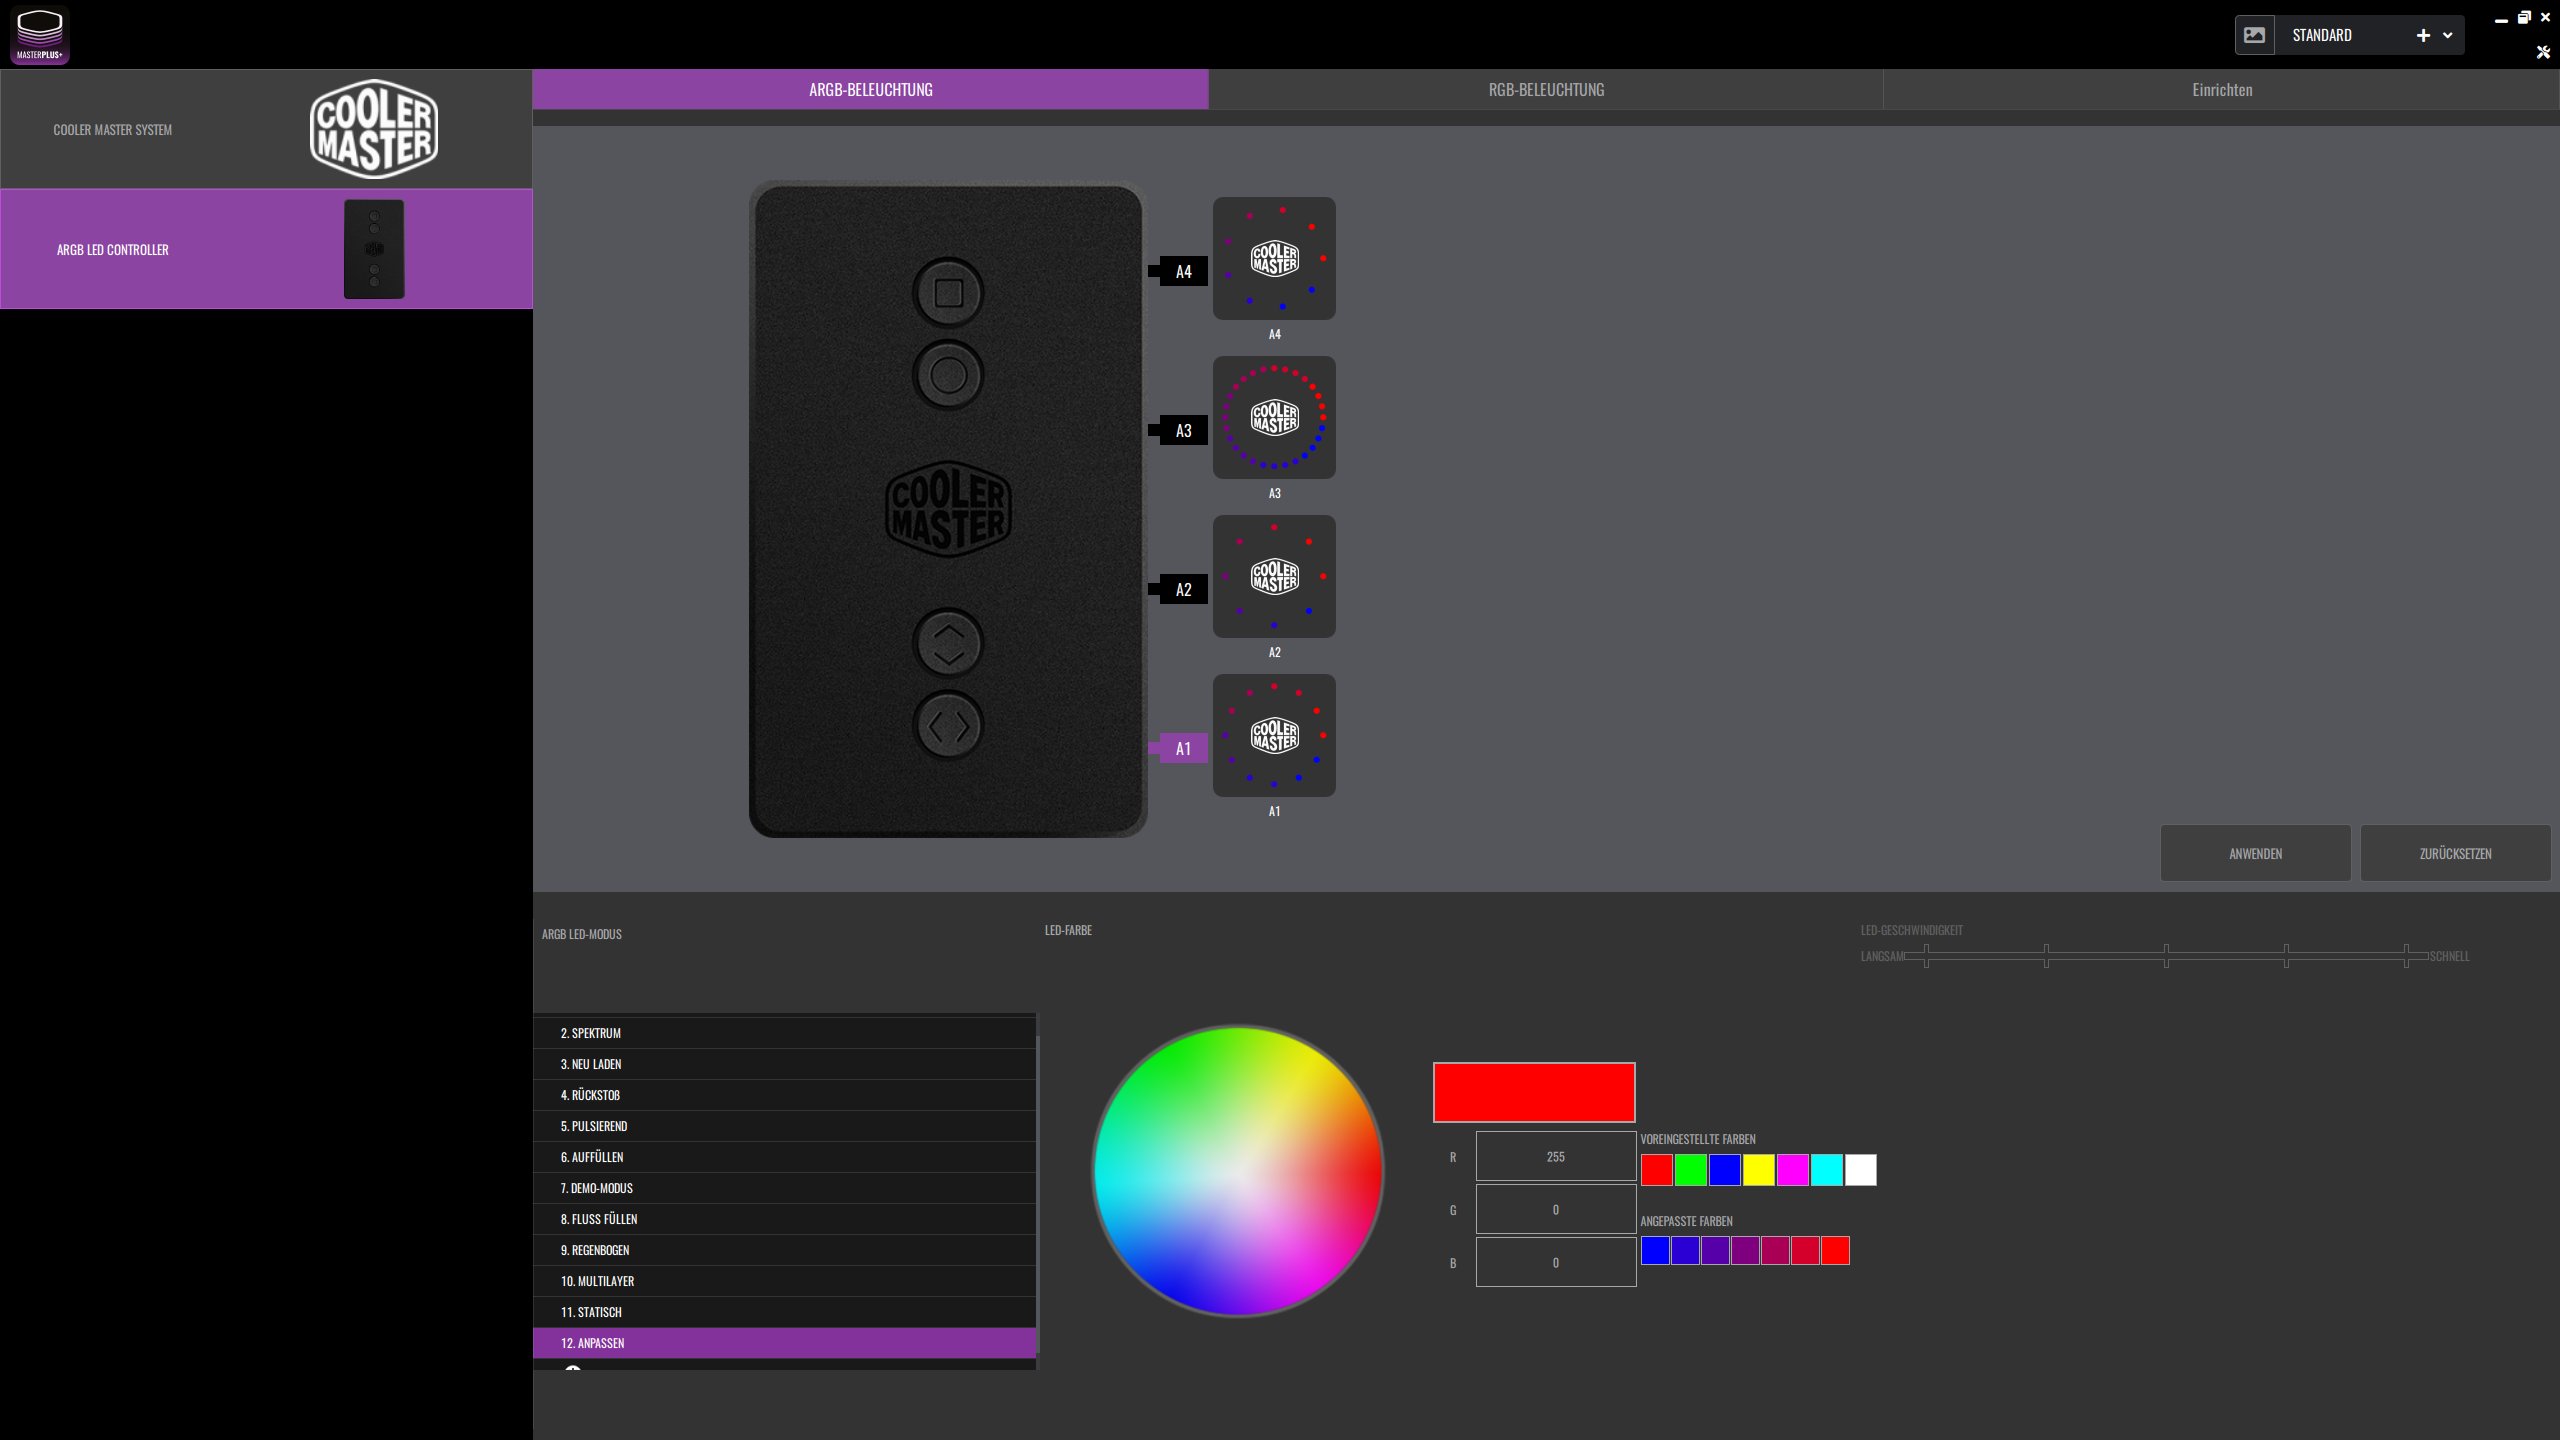Screen dimensions: 2560x1440
Task: Select the blue preset color
Action: tap(1725, 1170)
